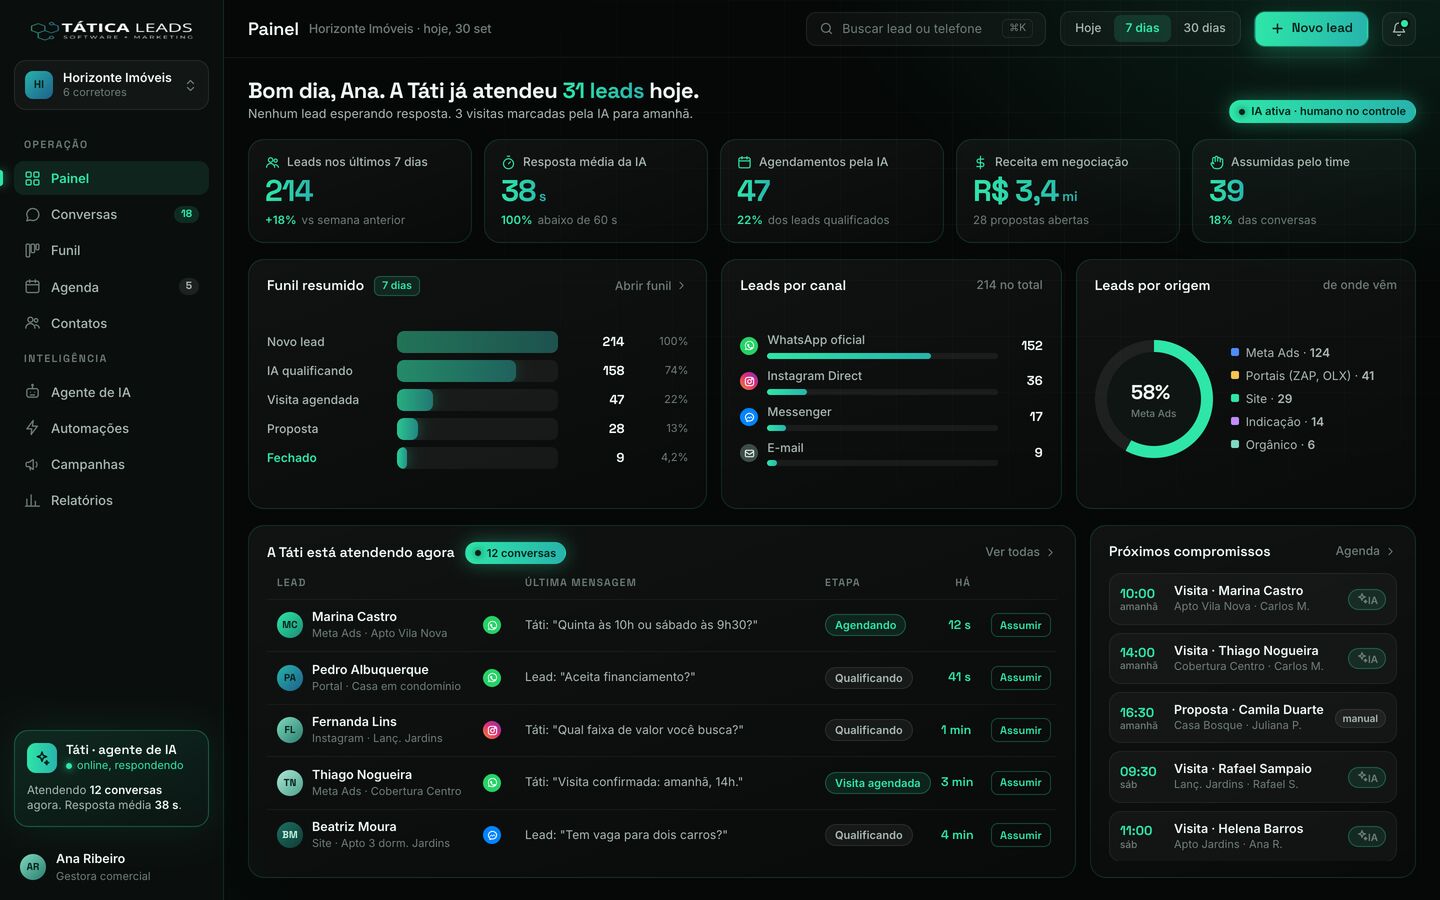
Task: Open Ana Ribeiro profile avatar
Action: 33,867
